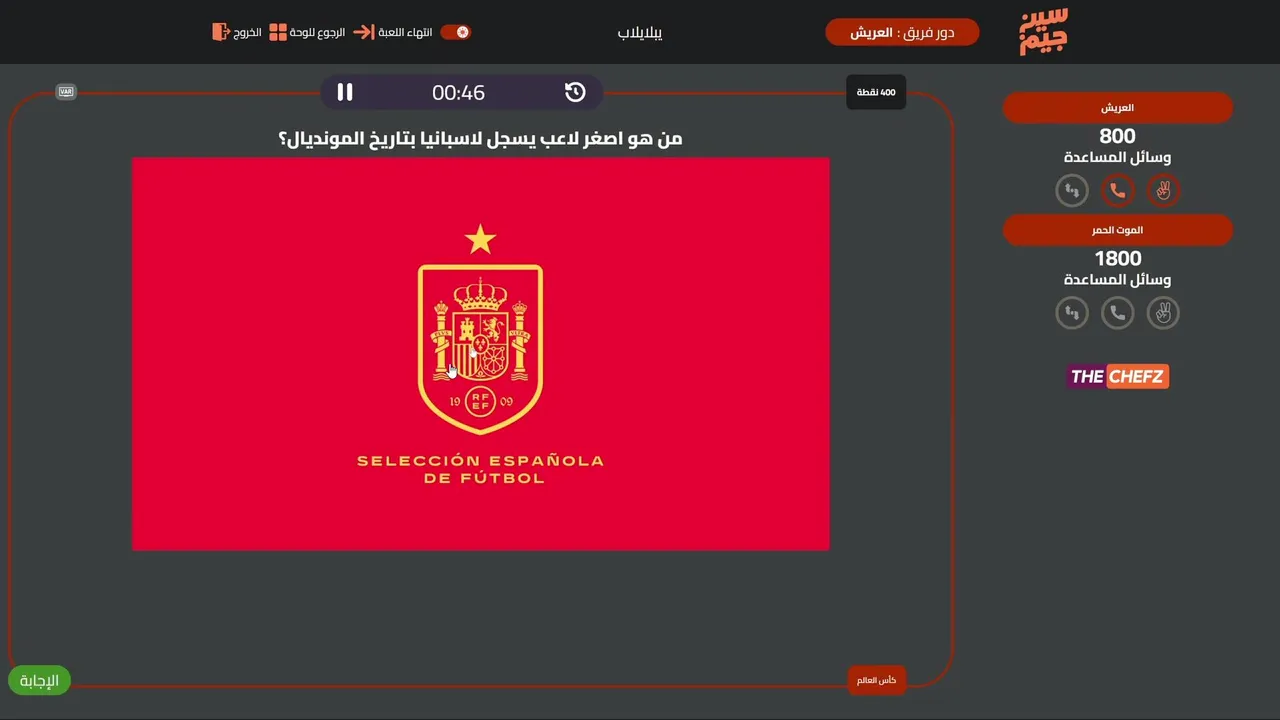Viewport: 1280px width, 720px height.
Task: Click the question text about Spain's youngest scorer
Action: click(480, 138)
